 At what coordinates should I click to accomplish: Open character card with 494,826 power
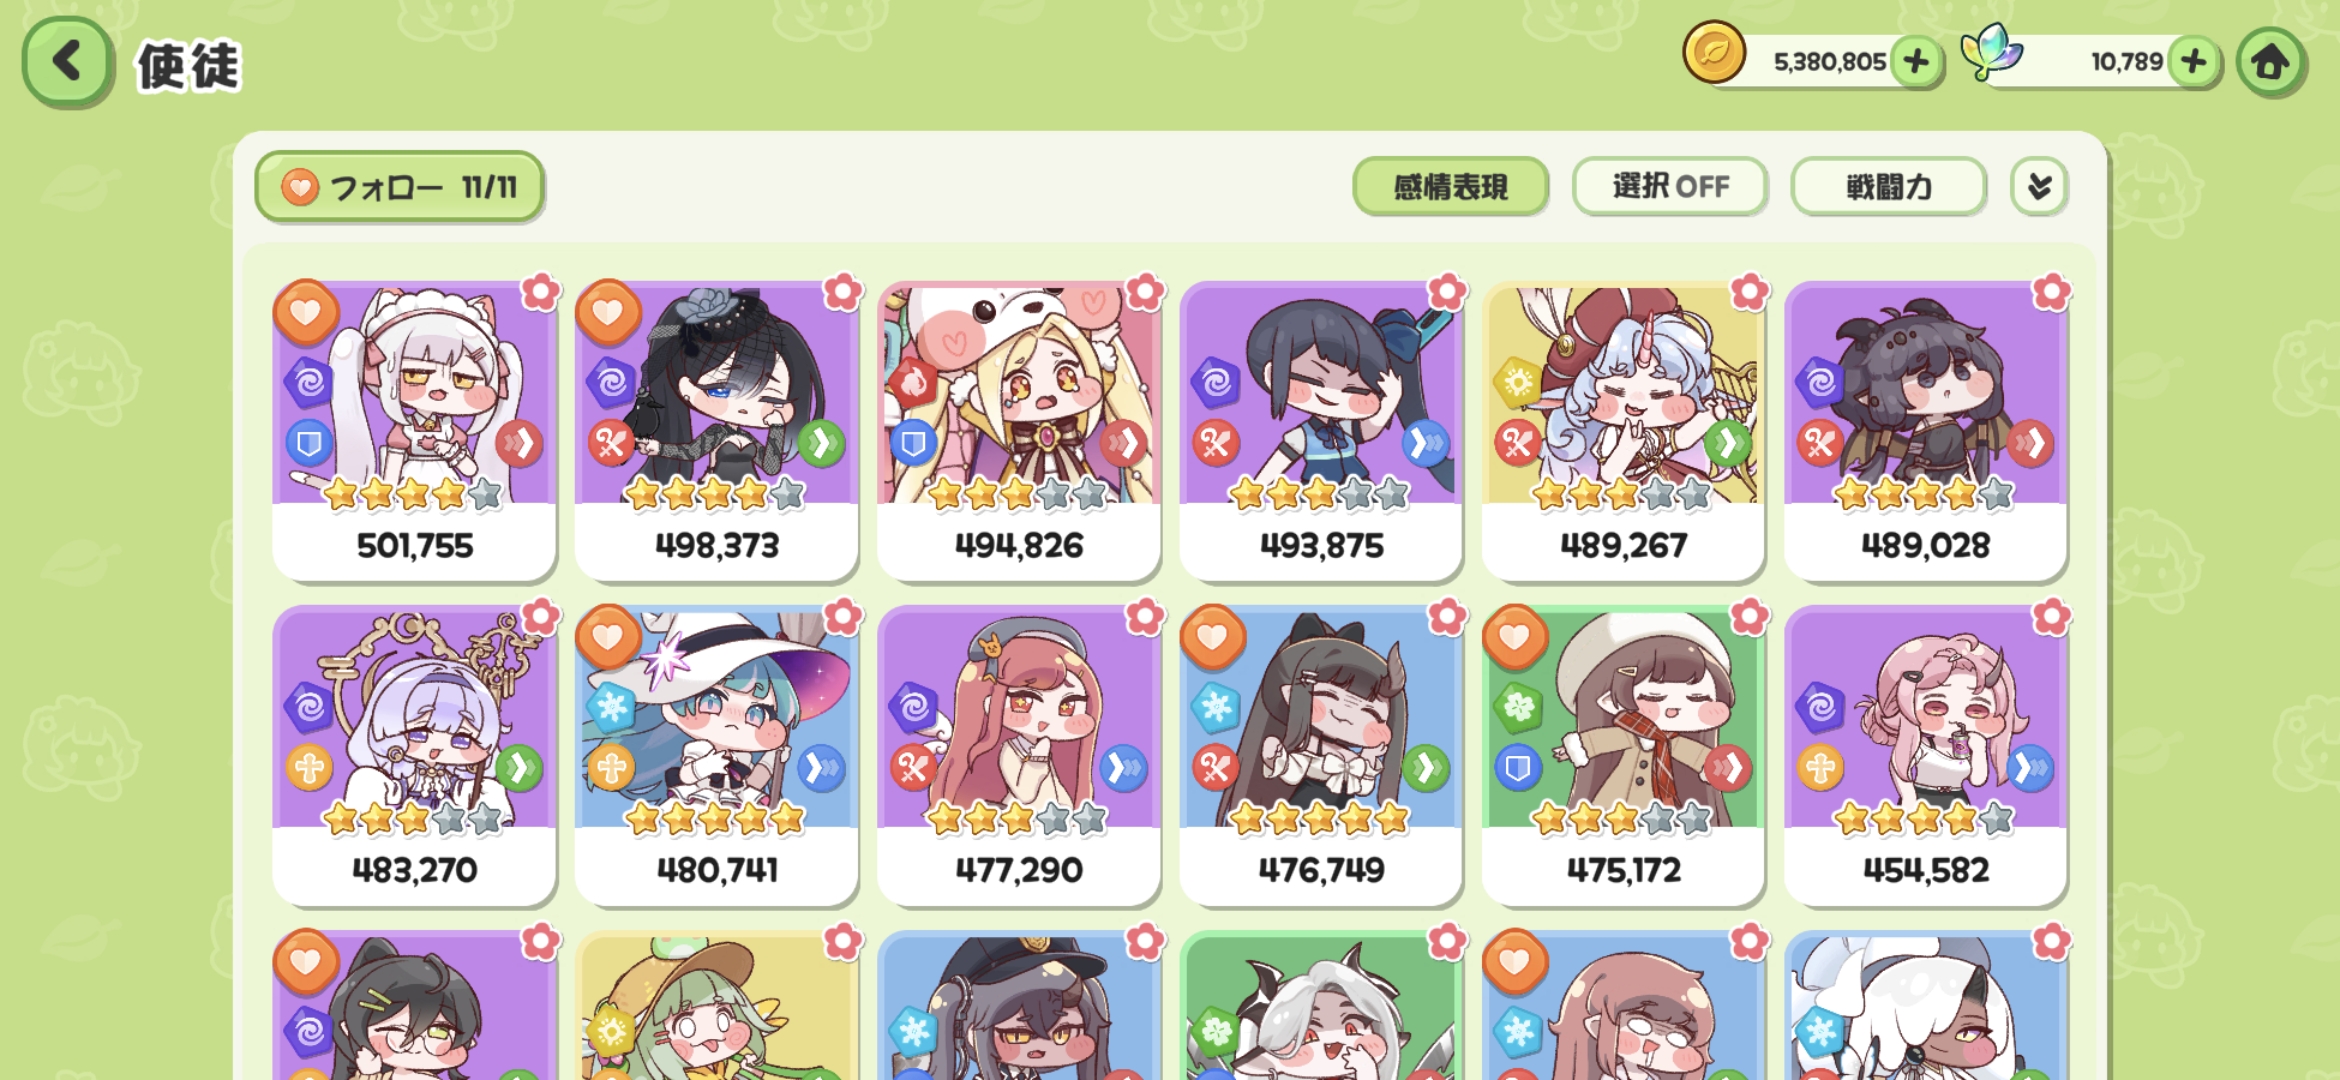point(1019,430)
